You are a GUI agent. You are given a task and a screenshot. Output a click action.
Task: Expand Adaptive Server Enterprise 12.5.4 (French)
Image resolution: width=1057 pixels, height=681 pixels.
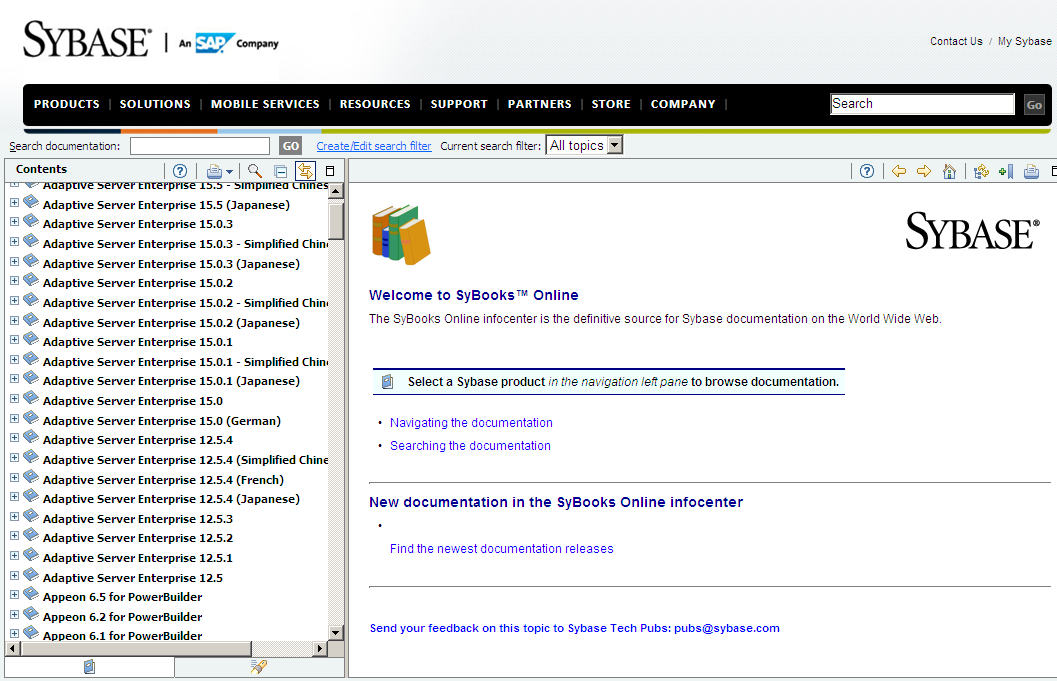(x=14, y=477)
